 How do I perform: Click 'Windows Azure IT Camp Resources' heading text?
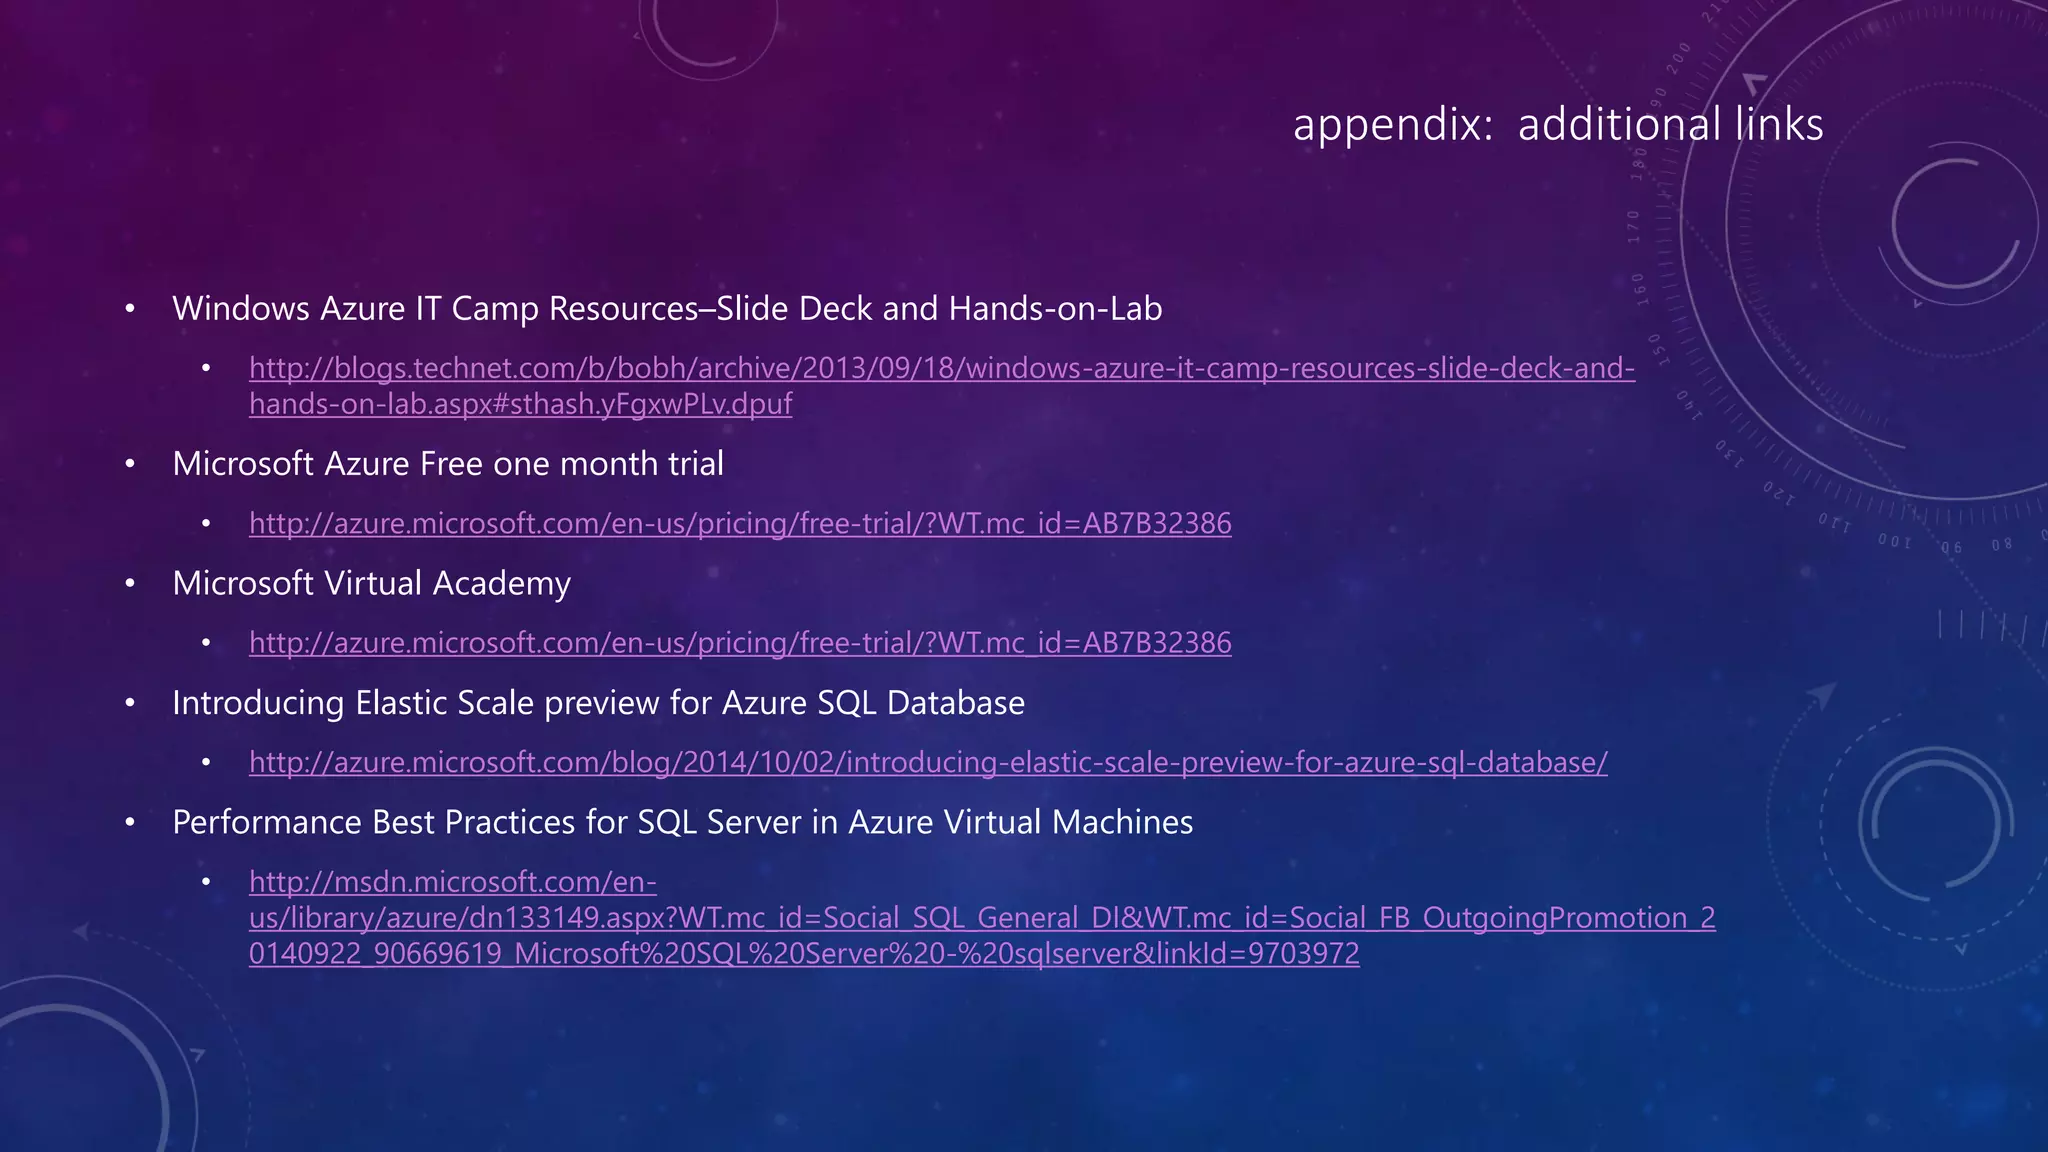pos(667,308)
